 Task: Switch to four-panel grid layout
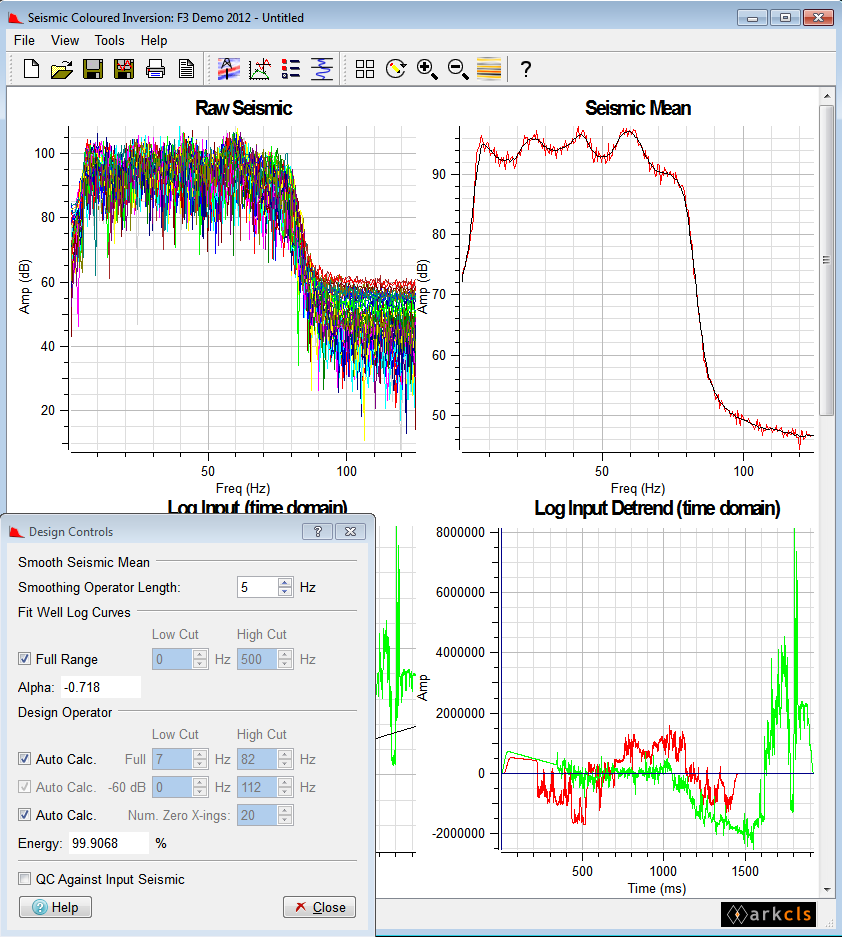tap(365, 69)
